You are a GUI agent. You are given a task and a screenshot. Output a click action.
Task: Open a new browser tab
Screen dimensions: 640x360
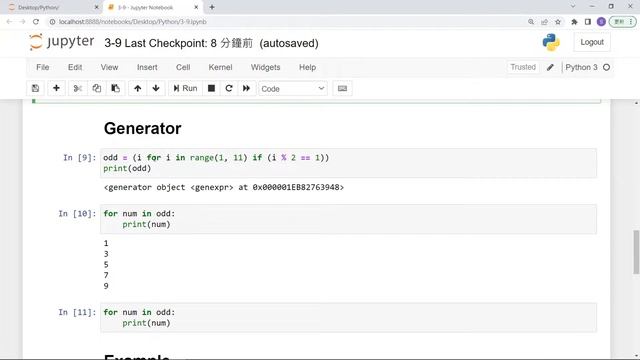212,7
